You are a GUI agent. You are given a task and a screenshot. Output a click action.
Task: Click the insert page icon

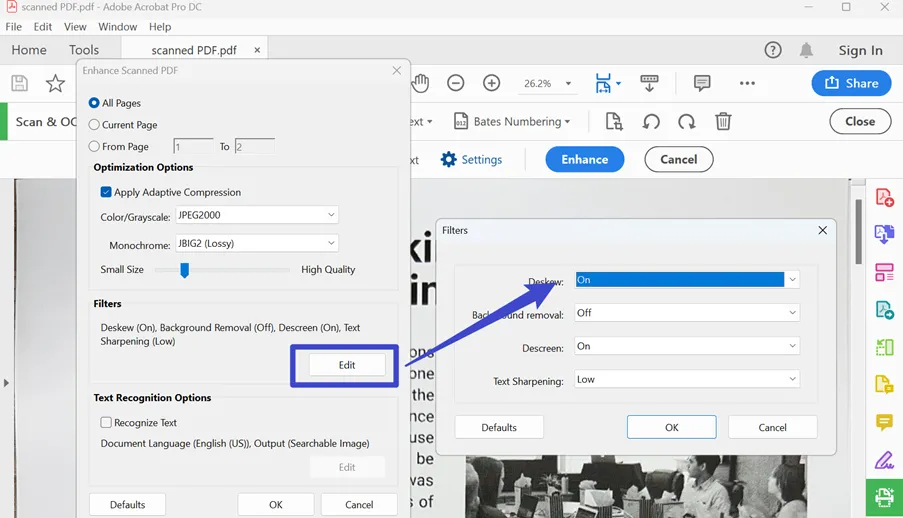point(614,122)
